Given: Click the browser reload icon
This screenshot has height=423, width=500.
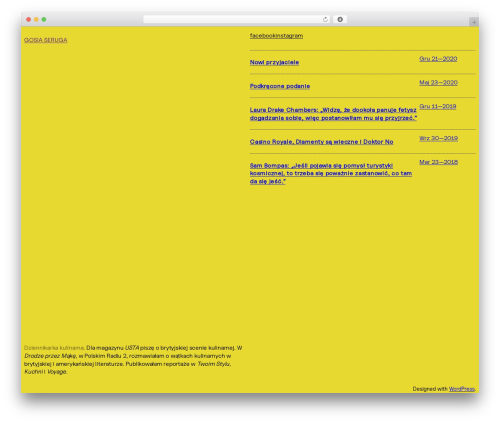Looking at the screenshot, I should 325,20.
